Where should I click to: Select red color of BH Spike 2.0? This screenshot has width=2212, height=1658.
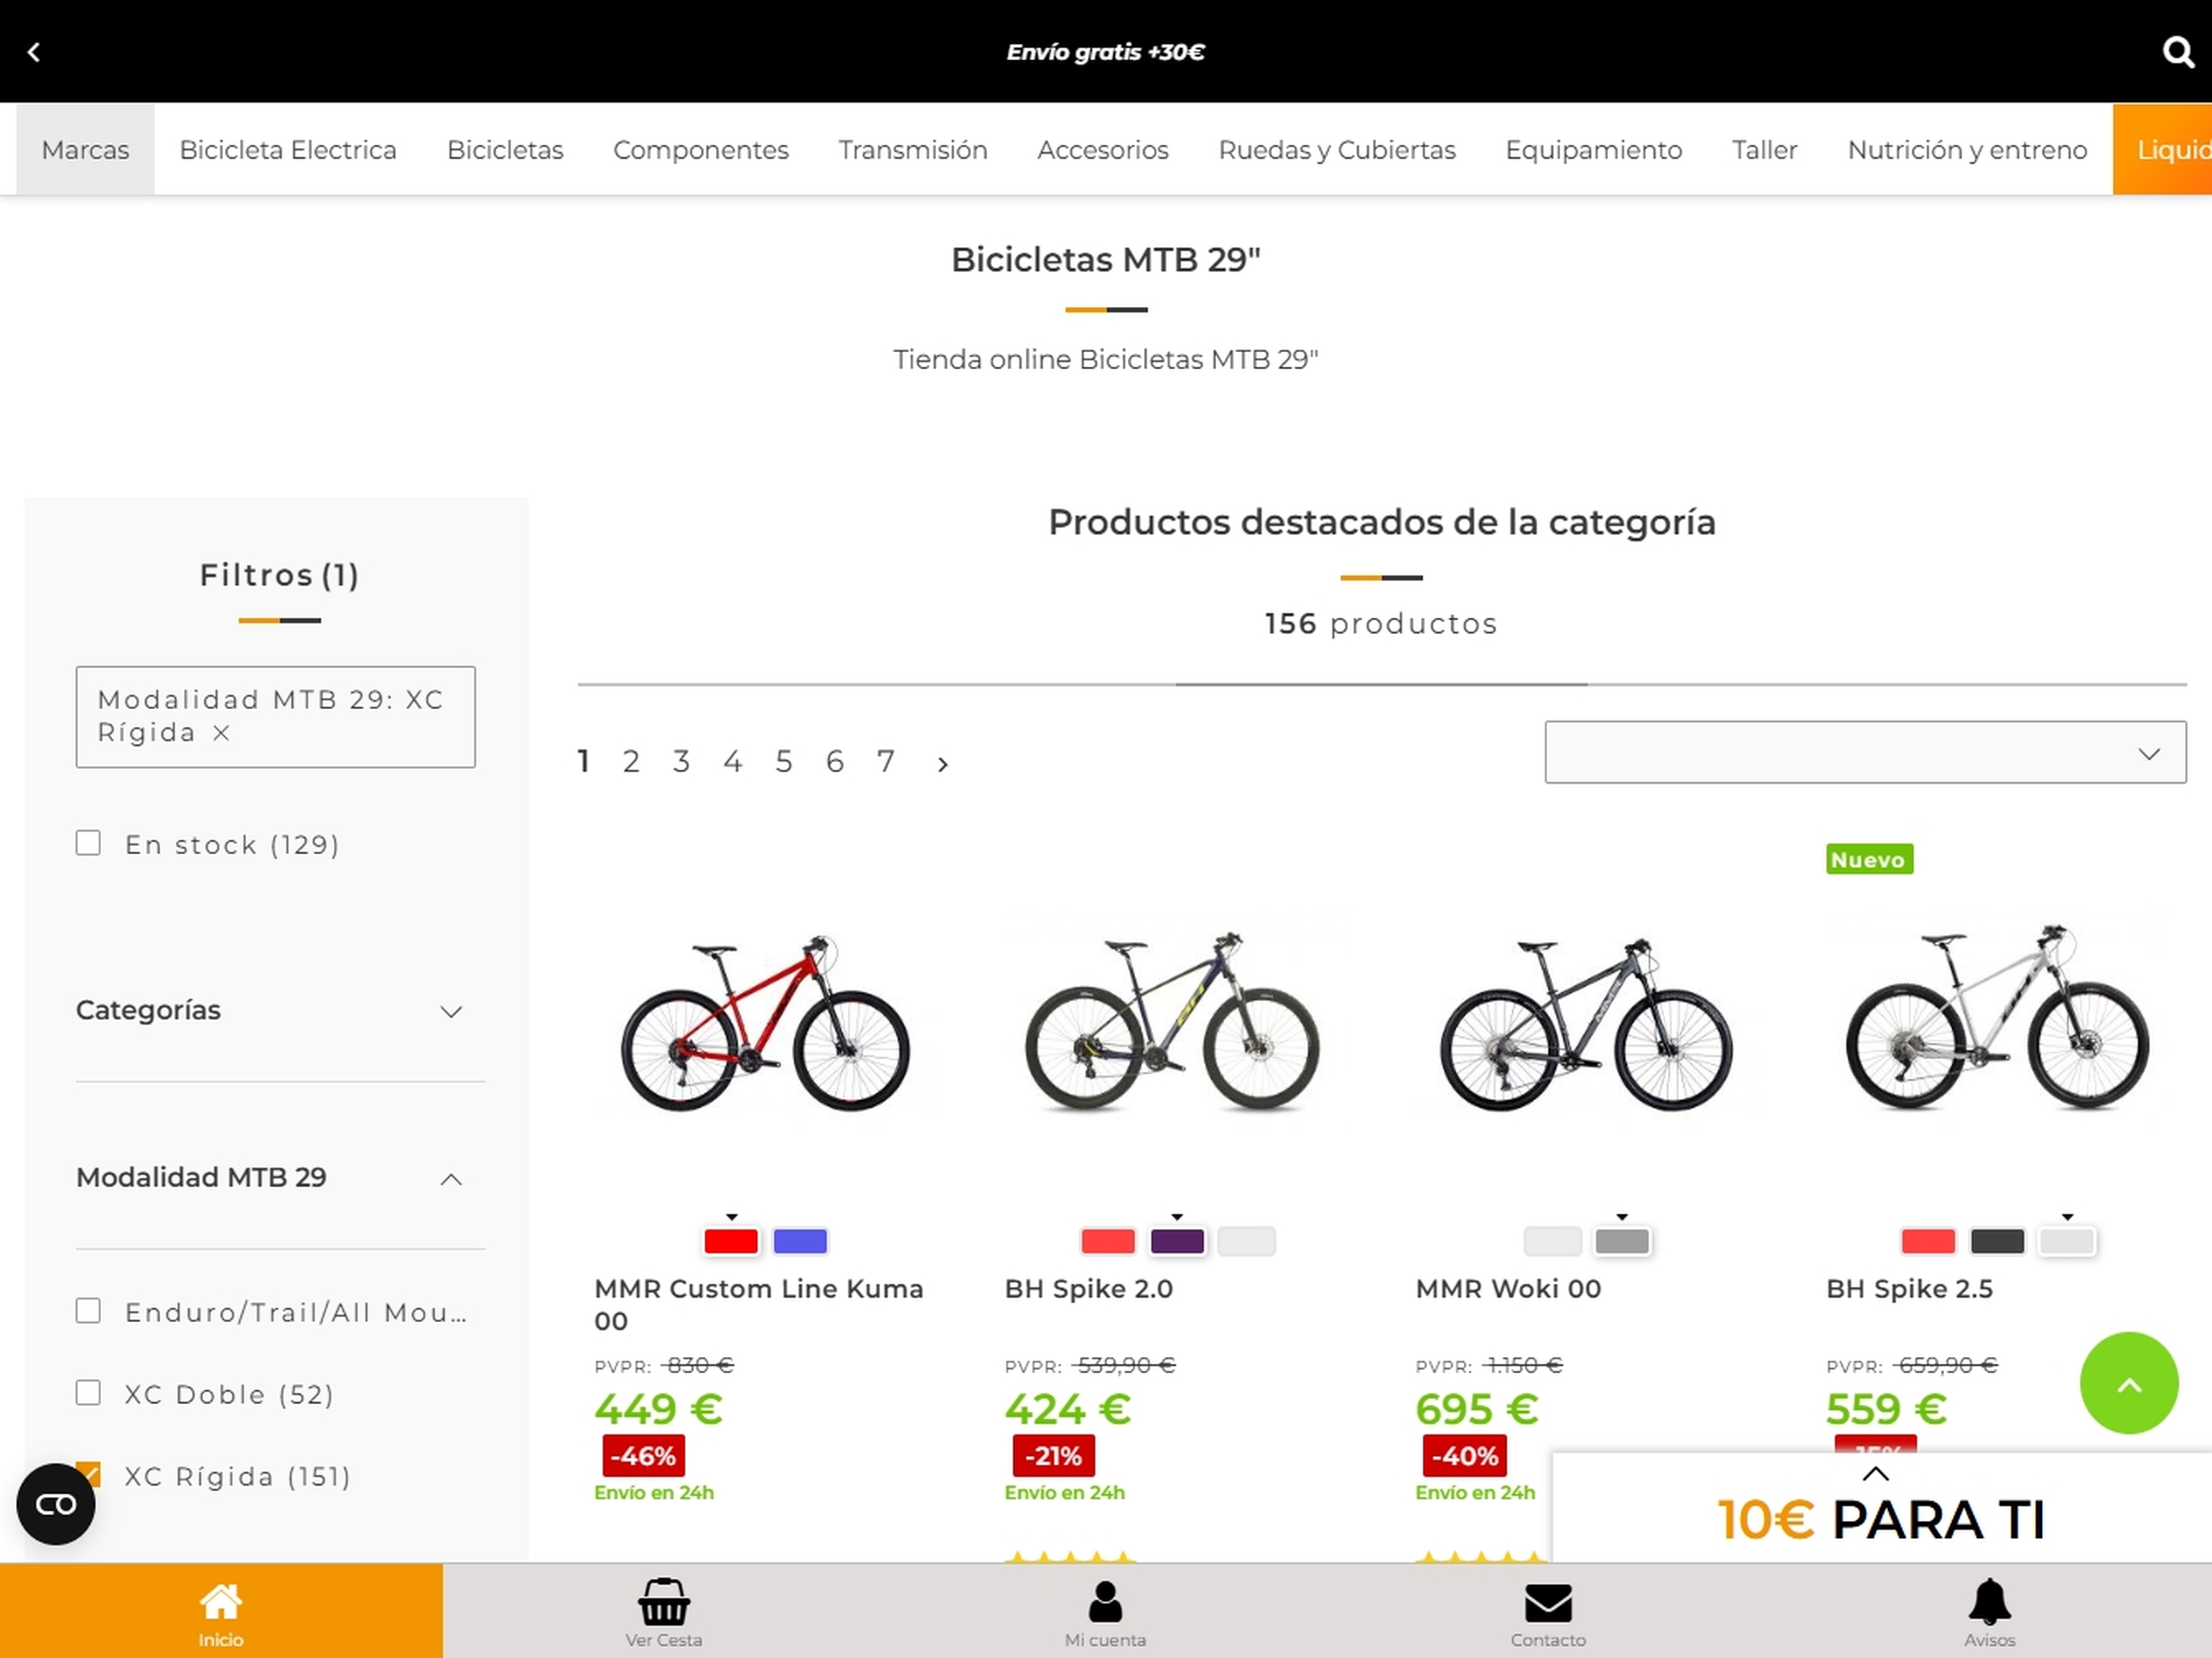(1108, 1241)
